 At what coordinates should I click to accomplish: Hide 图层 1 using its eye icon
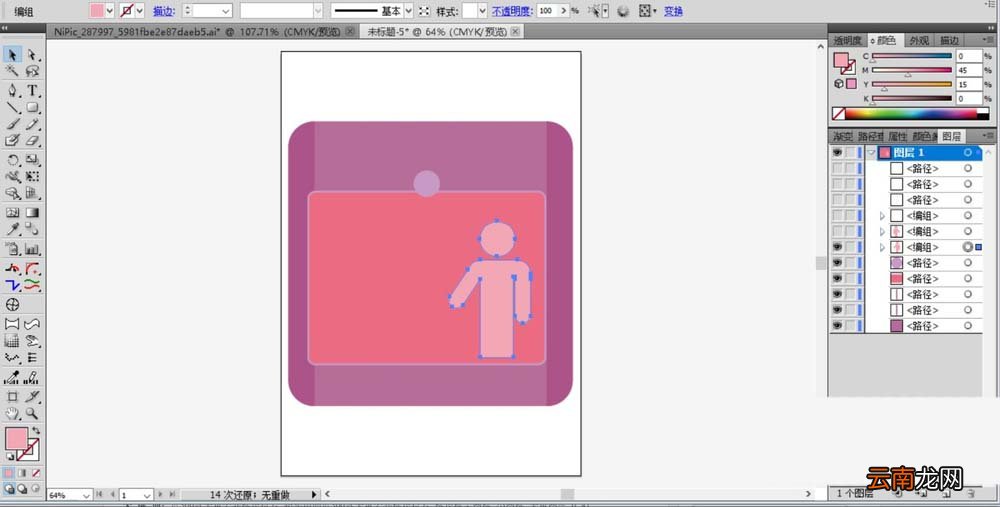coord(837,152)
